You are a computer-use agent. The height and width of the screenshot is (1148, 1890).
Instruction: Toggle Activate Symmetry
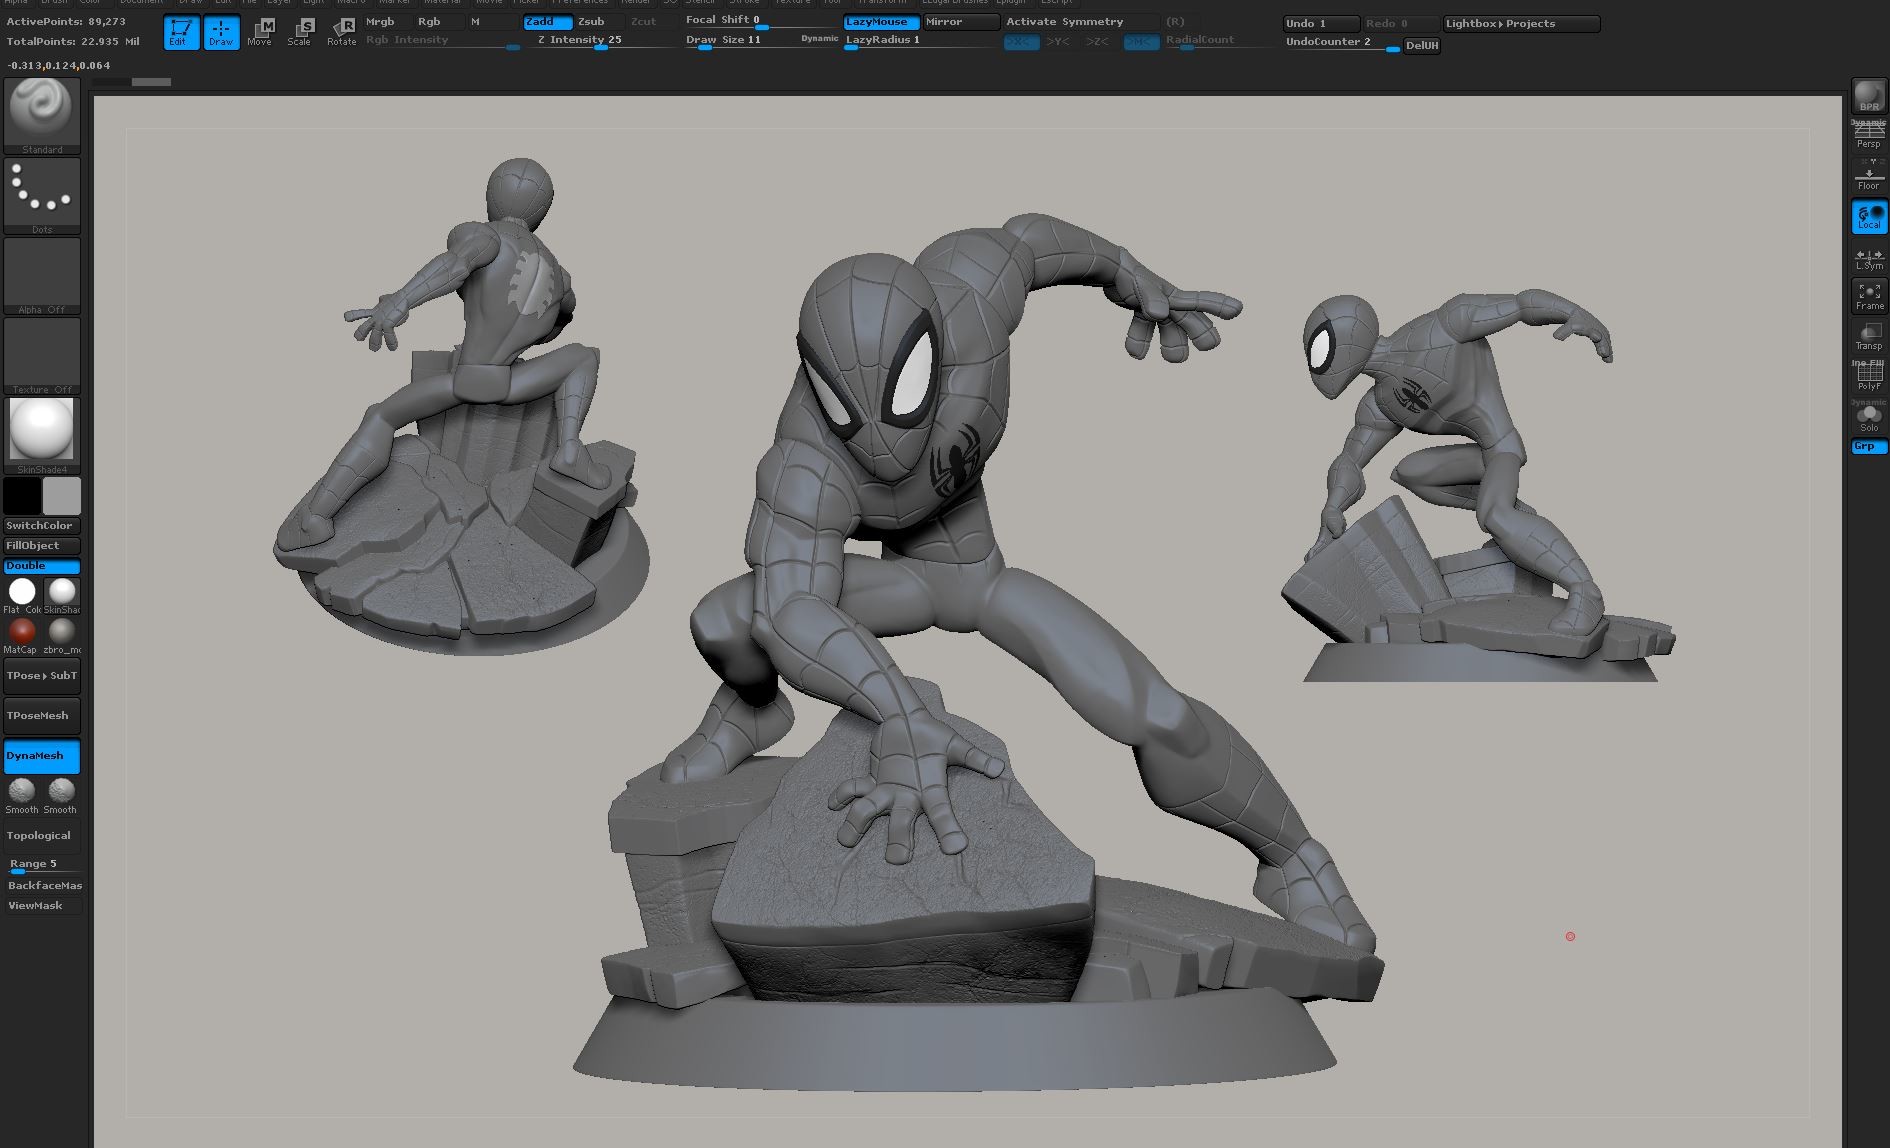1081,21
